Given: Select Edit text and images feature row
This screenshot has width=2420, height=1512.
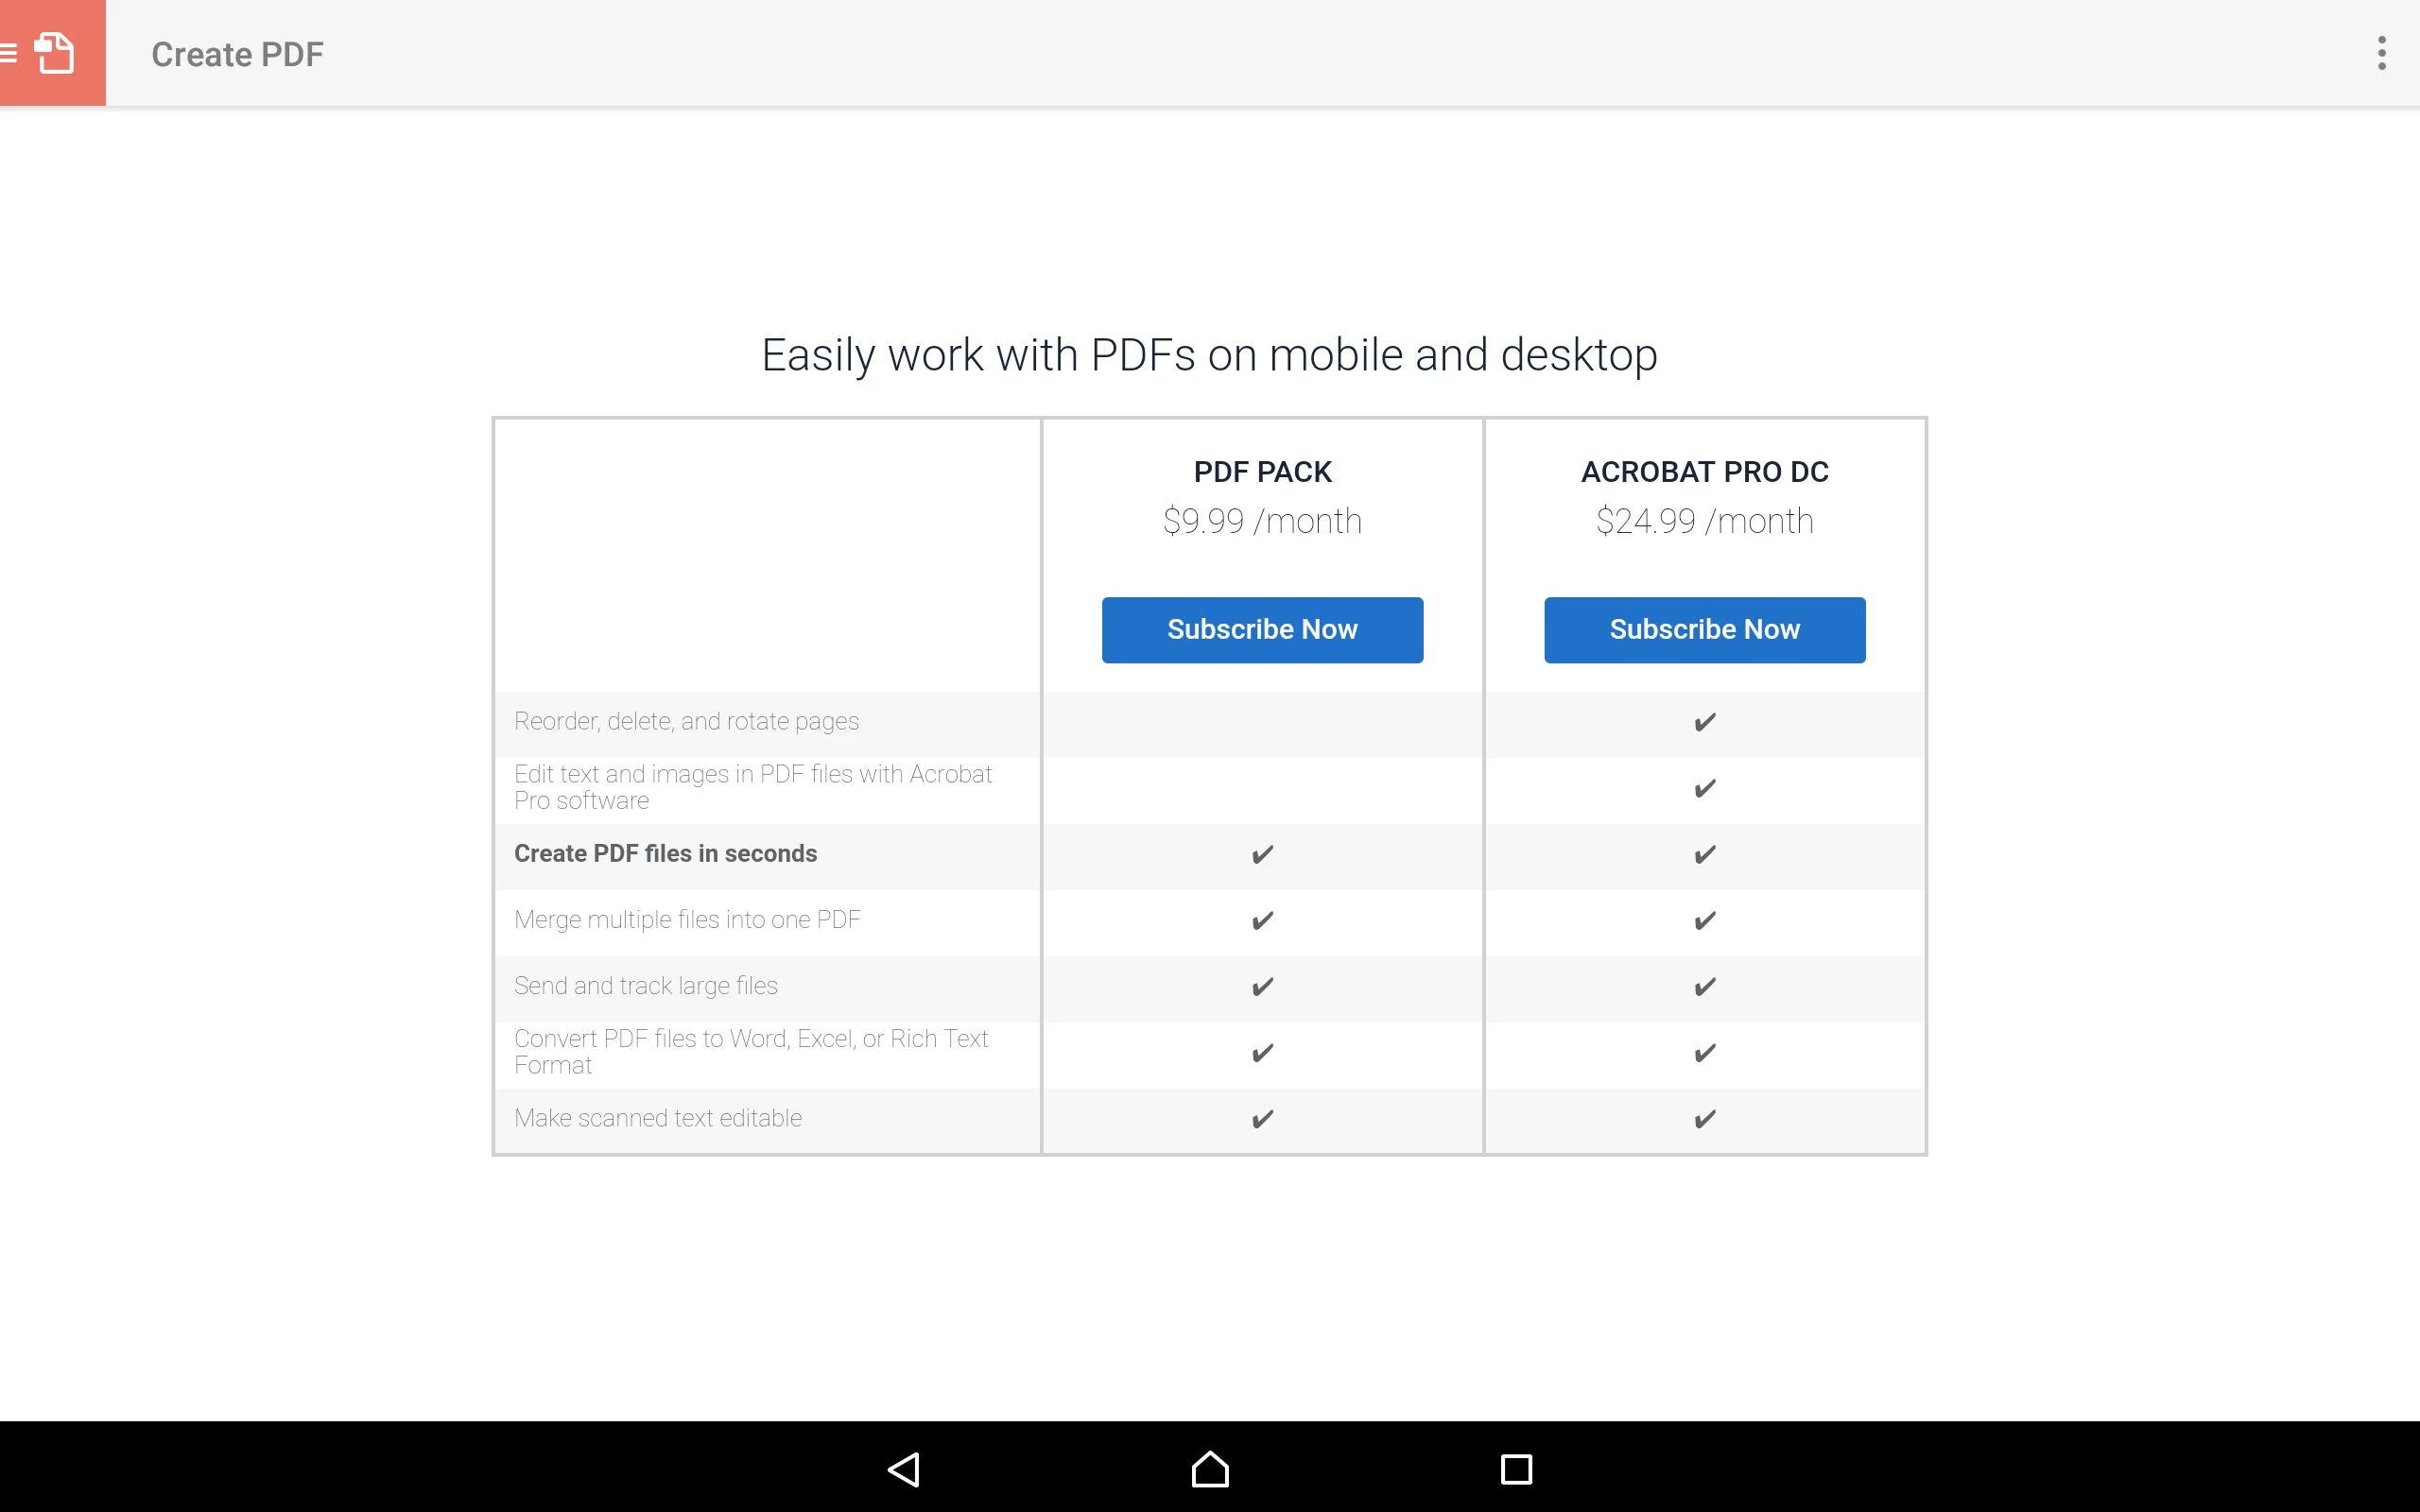Looking at the screenshot, I should [x=752, y=787].
